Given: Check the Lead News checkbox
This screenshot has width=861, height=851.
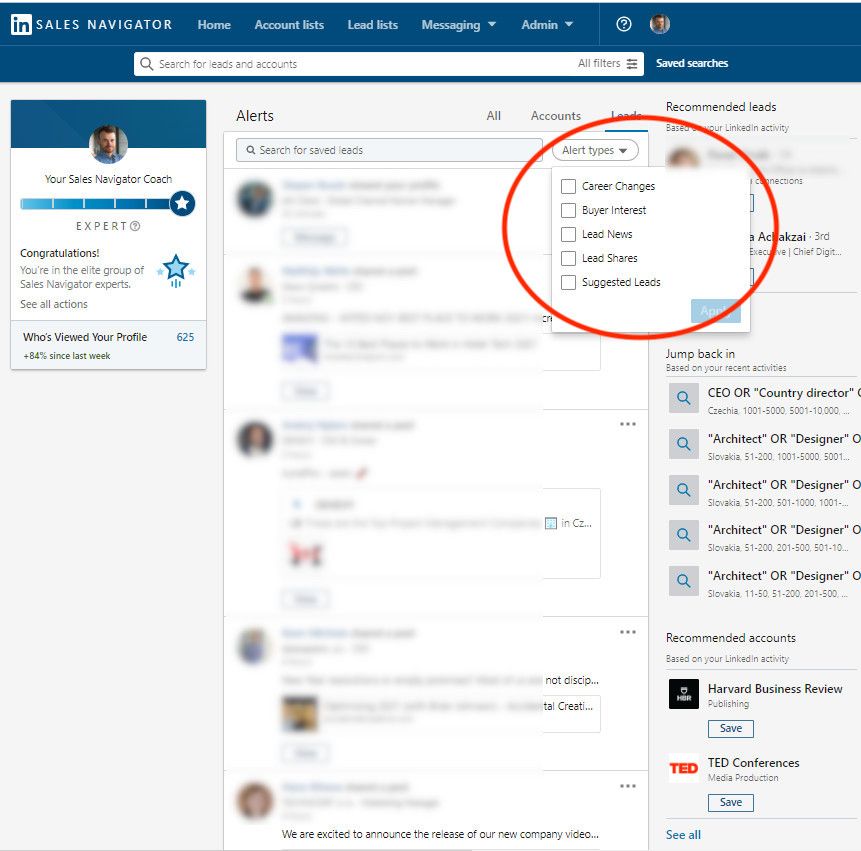Looking at the screenshot, I should [x=568, y=234].
